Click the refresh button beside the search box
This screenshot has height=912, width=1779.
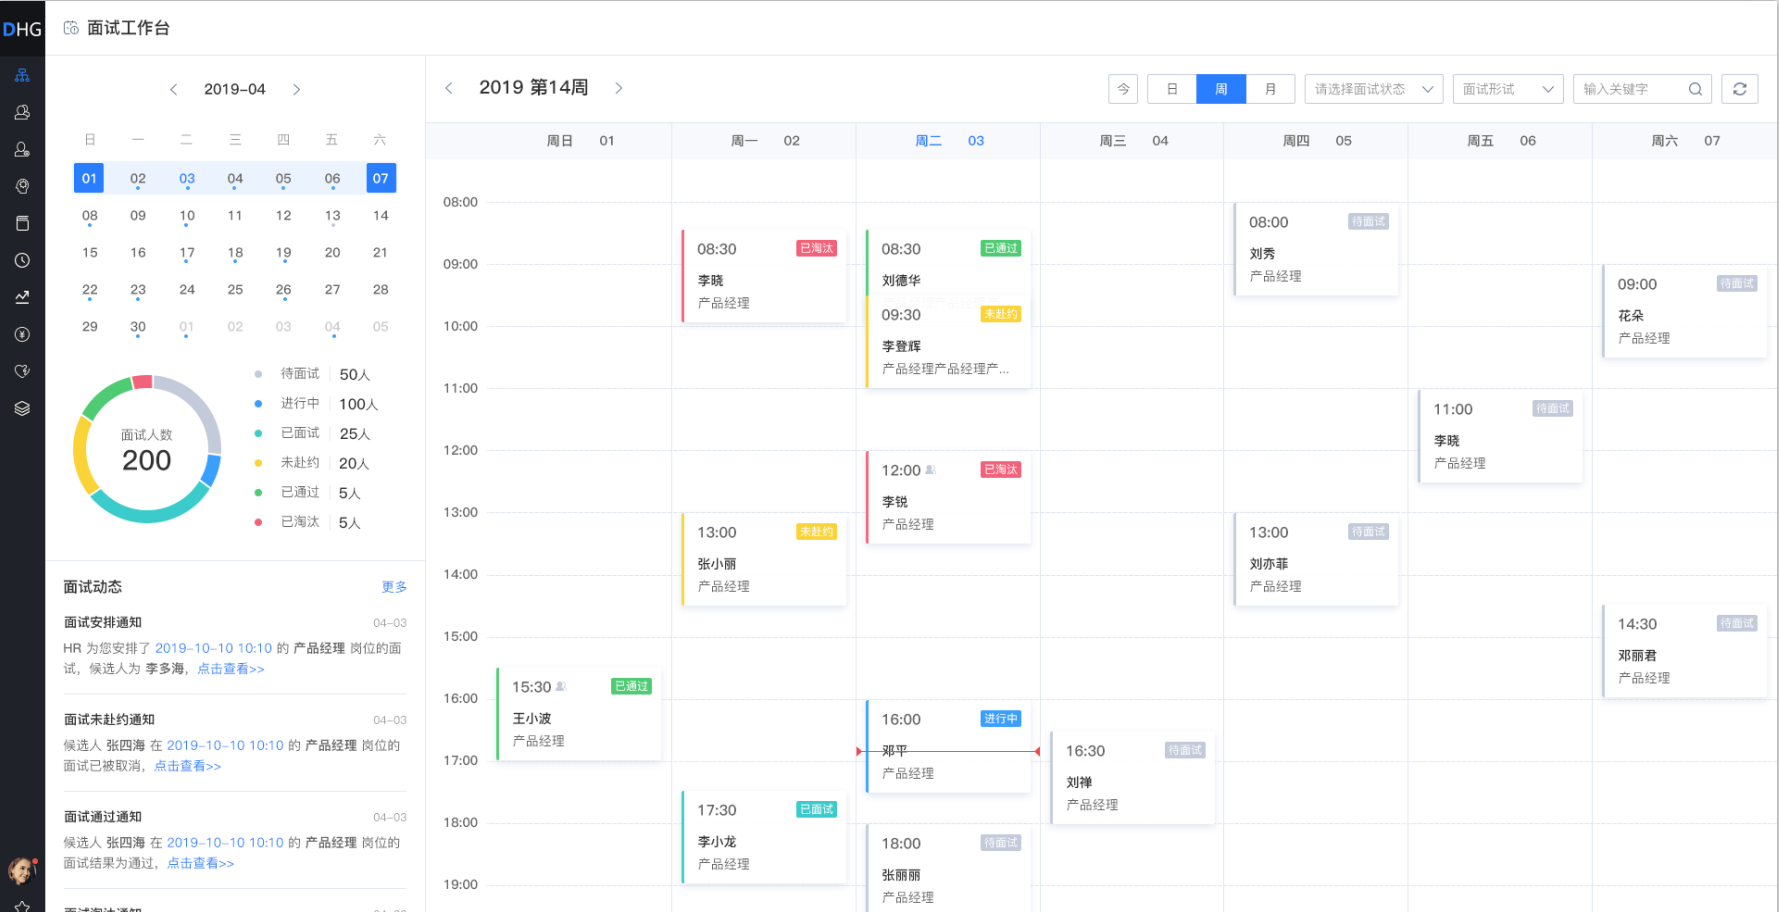pyautogui.click(x=1739, y=89)
